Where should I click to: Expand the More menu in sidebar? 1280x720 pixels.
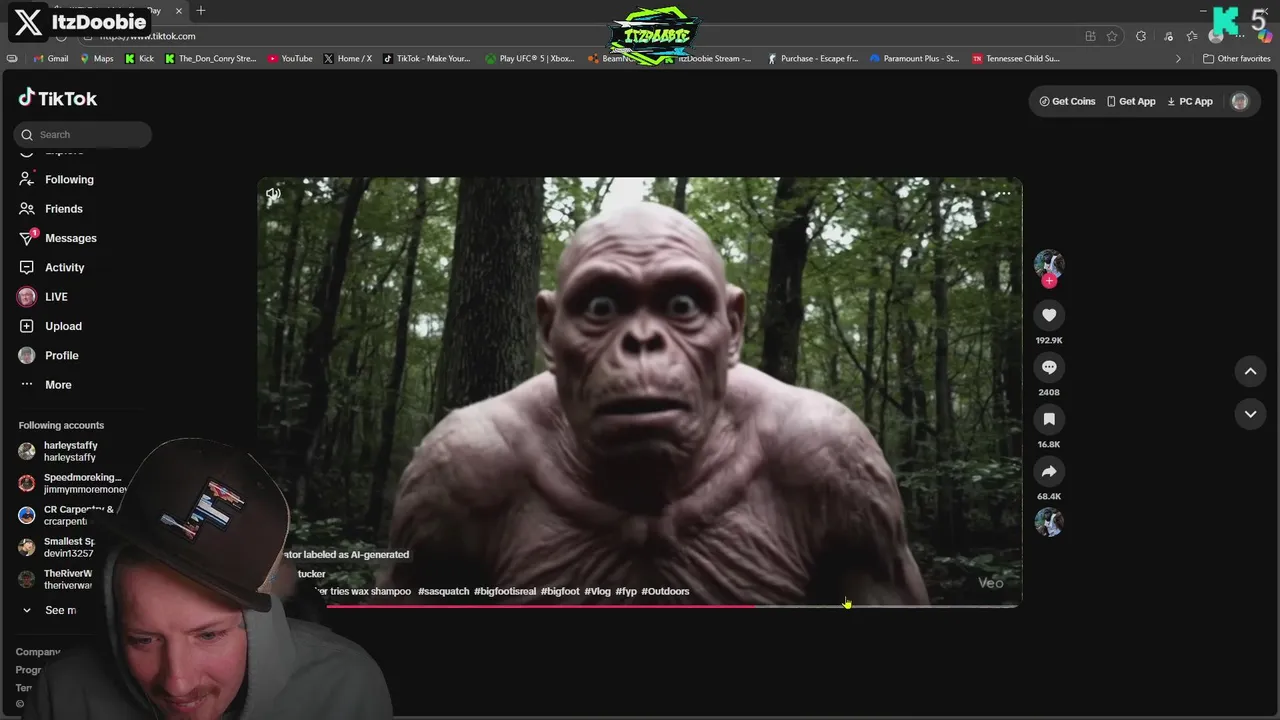click(x=45, y=385)
